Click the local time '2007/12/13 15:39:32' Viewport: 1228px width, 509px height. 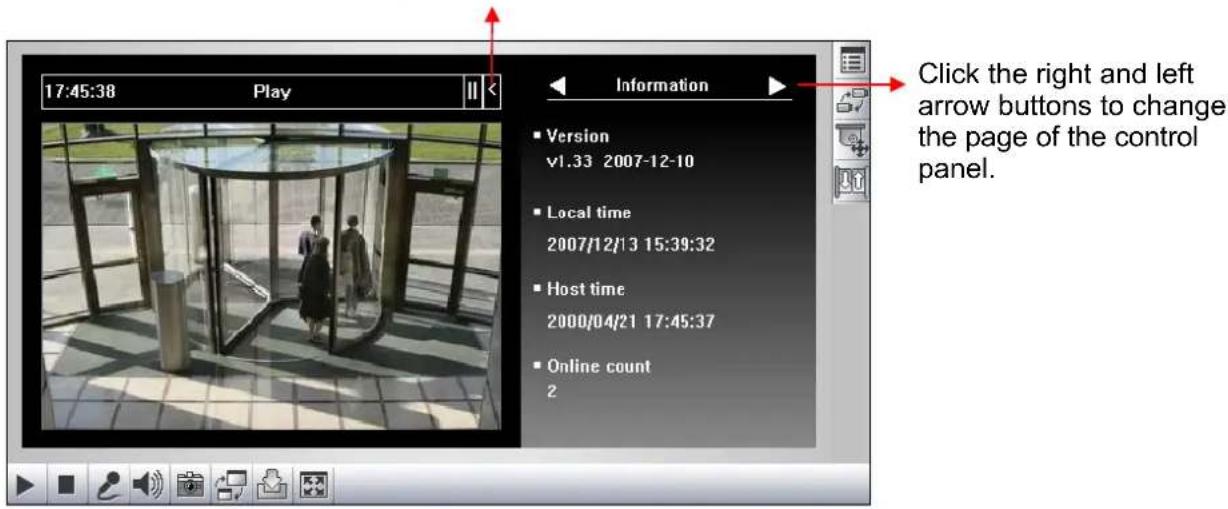(x=630, y=244)
